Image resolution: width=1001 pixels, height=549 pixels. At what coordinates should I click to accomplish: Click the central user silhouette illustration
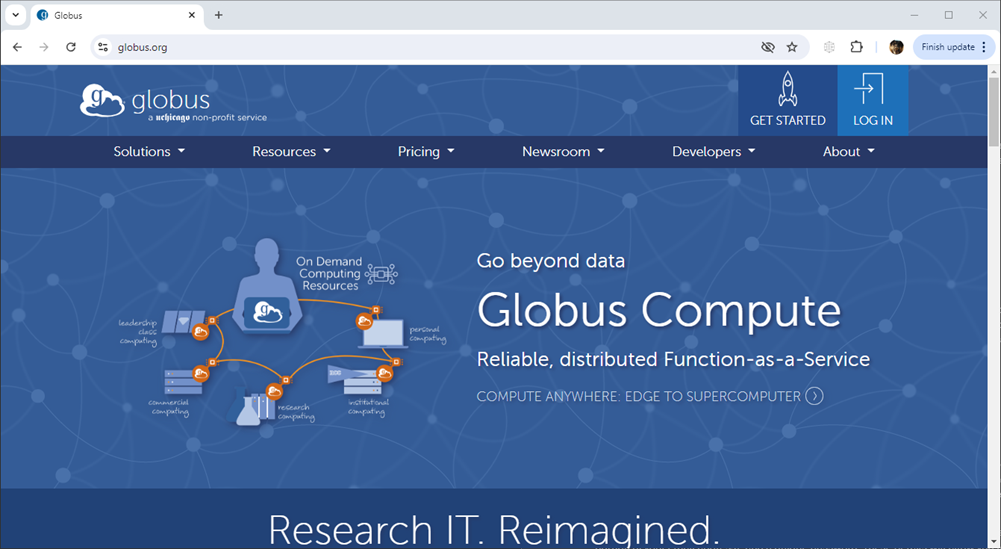point(267,285)
